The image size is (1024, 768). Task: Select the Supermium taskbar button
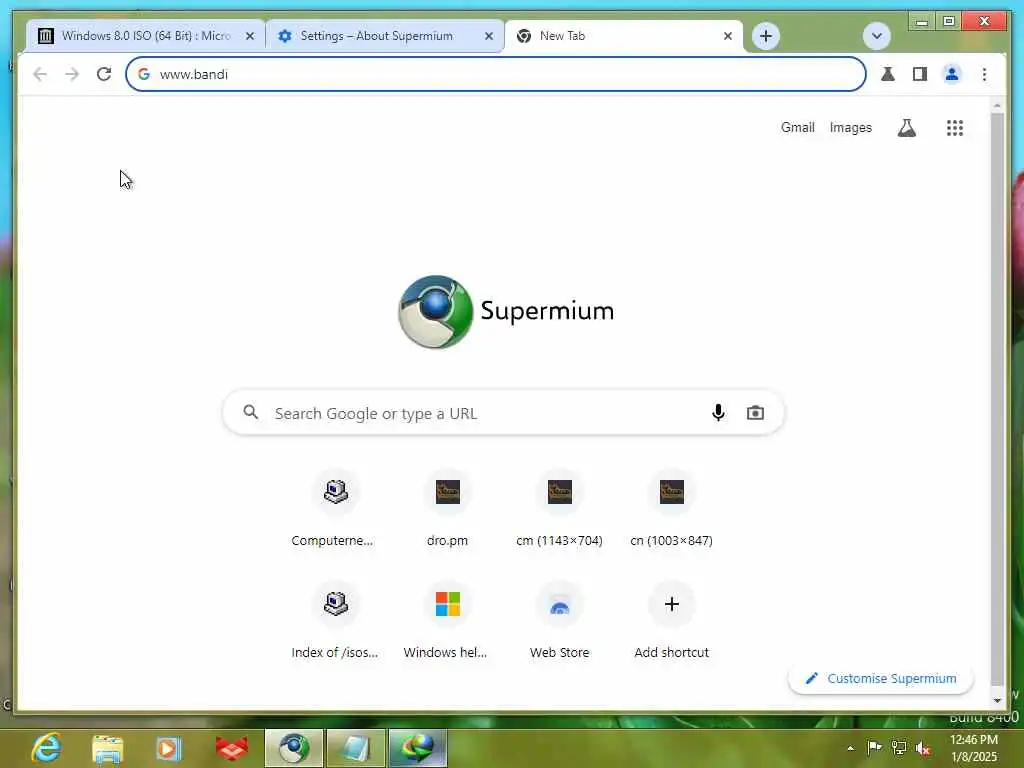(294, 748)
